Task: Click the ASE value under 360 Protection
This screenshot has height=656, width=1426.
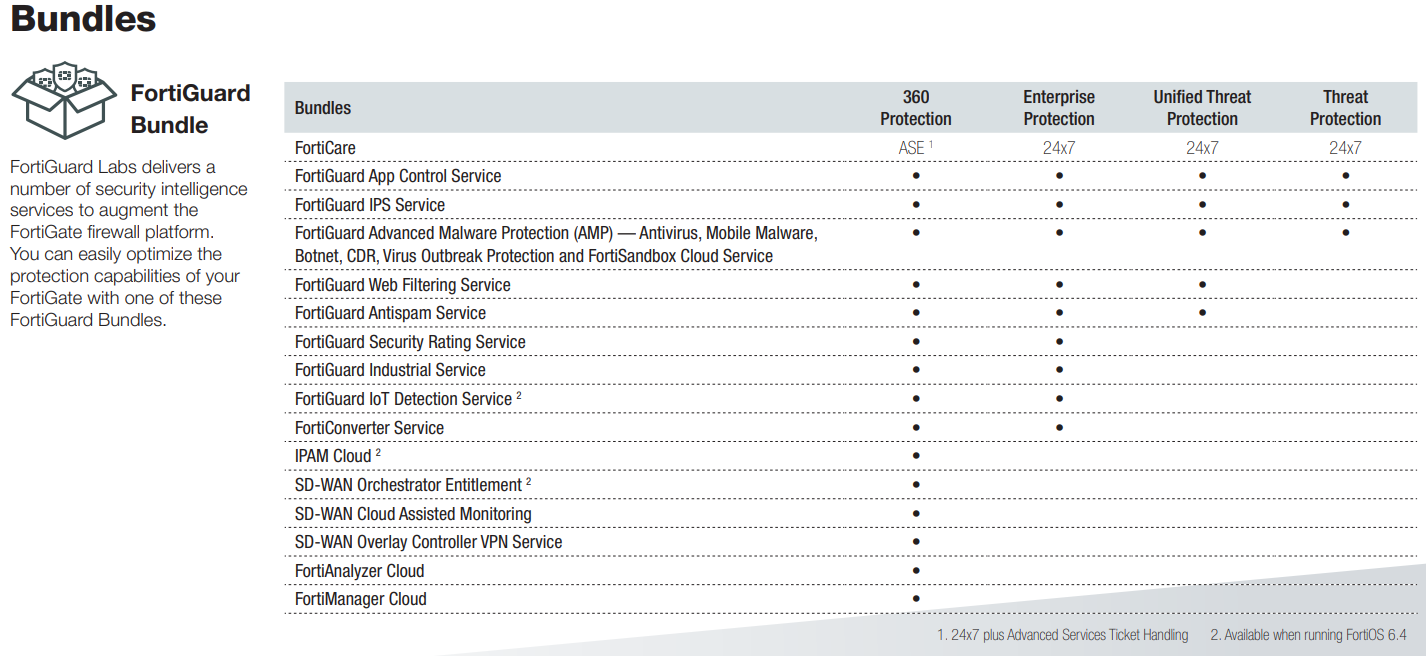Action: tap(913, 148)
